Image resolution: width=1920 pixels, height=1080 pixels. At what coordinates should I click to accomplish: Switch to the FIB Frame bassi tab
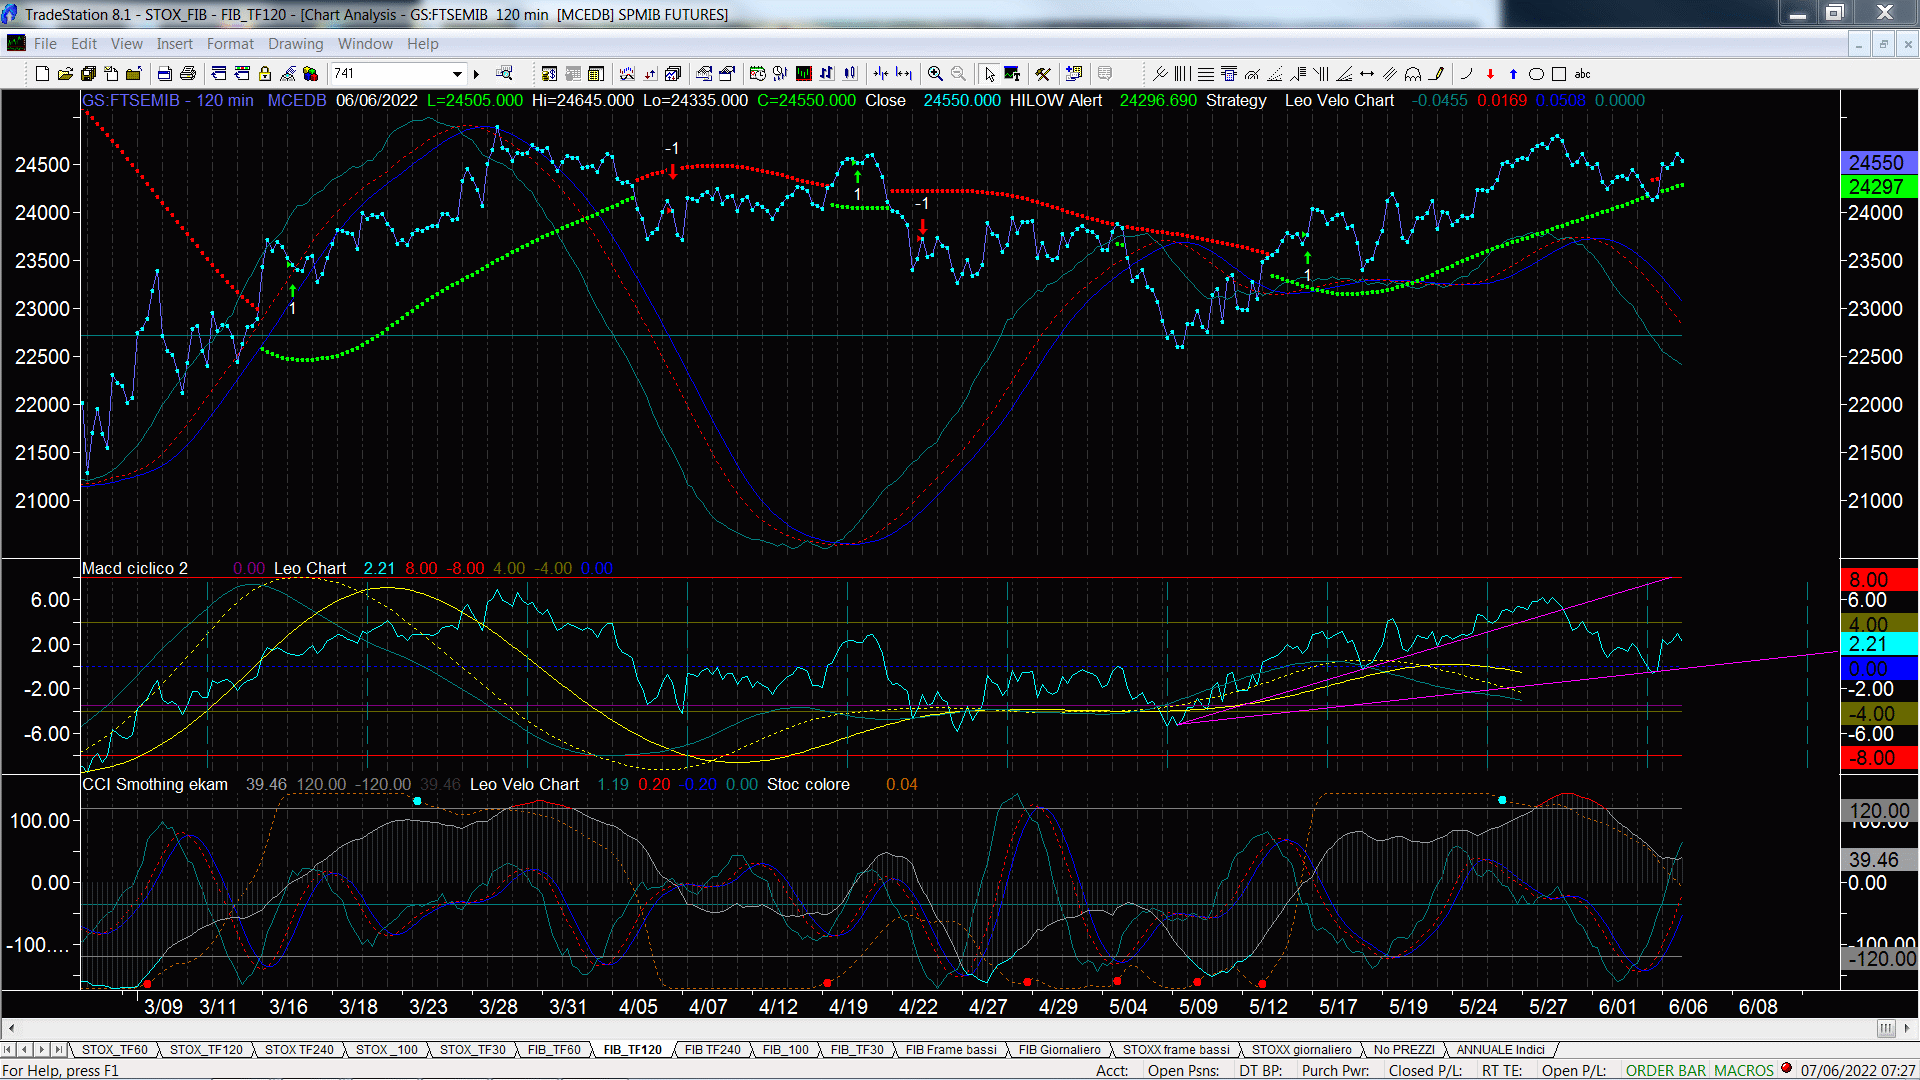951,1050
